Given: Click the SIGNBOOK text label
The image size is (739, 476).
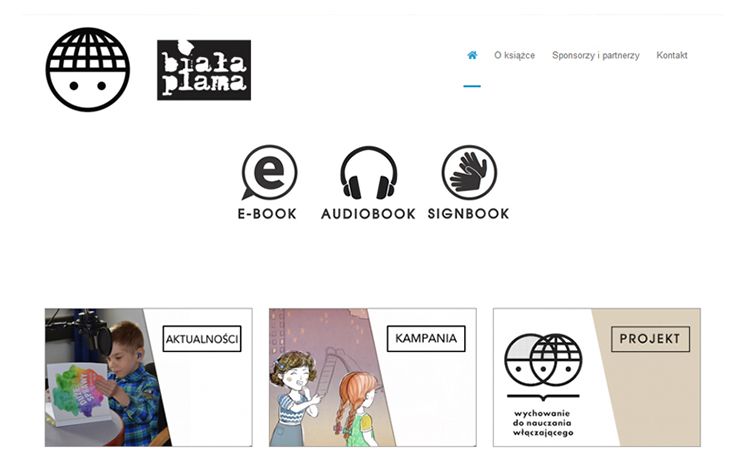Looking at the screenshot, I should pos(468,214).
